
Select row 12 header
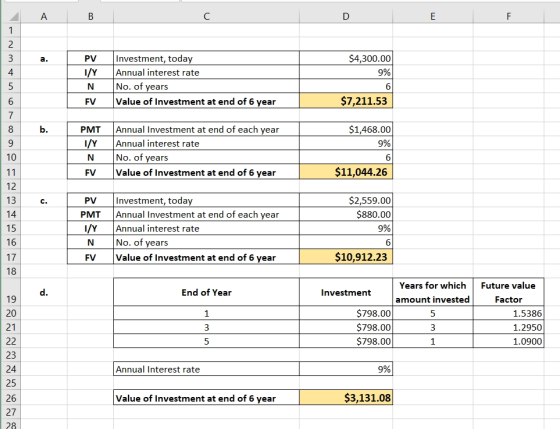coord(11,186)
